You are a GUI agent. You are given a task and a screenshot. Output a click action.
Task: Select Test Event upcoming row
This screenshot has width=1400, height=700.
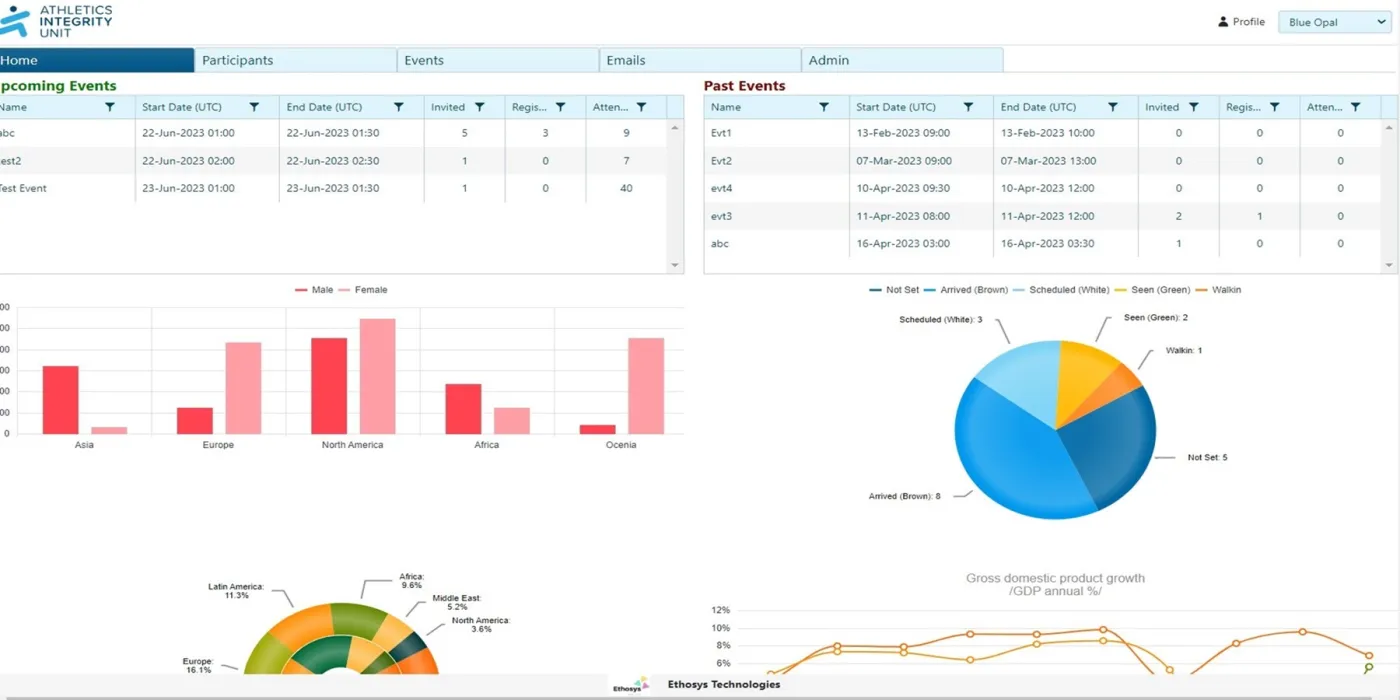[333, 188]
